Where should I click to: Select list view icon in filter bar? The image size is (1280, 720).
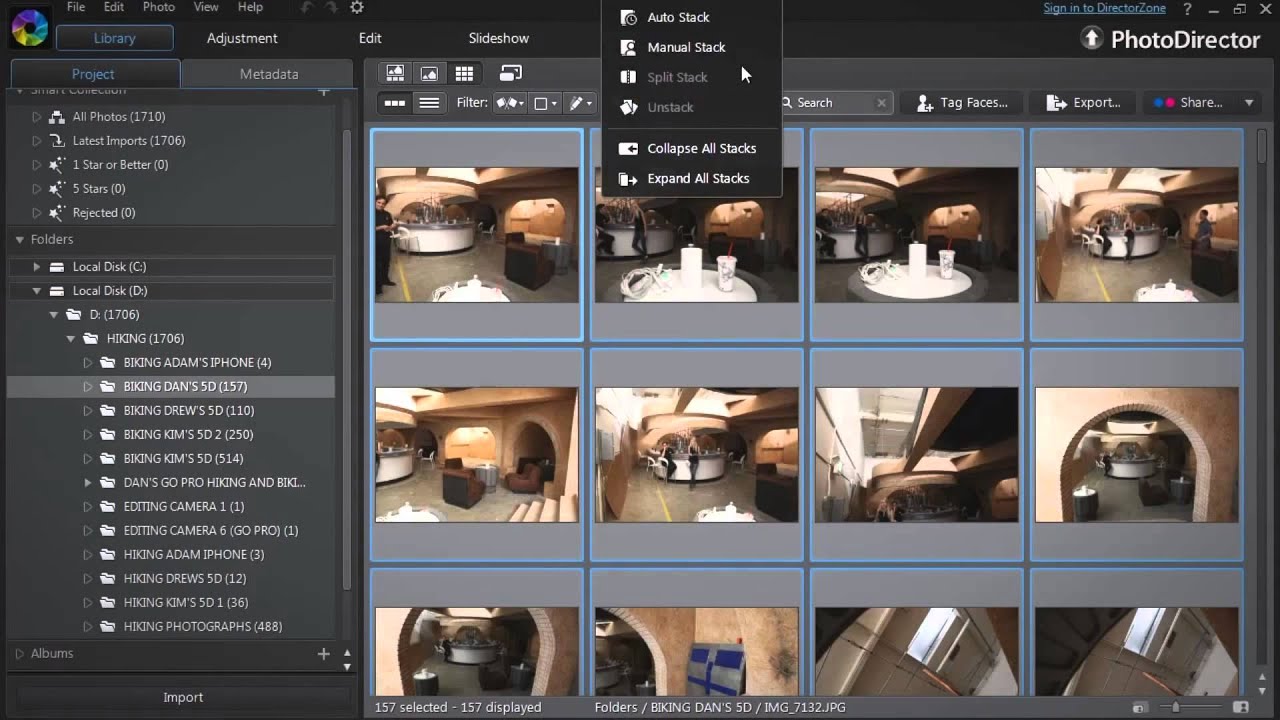pyautogui.click(x=429, y=103)
